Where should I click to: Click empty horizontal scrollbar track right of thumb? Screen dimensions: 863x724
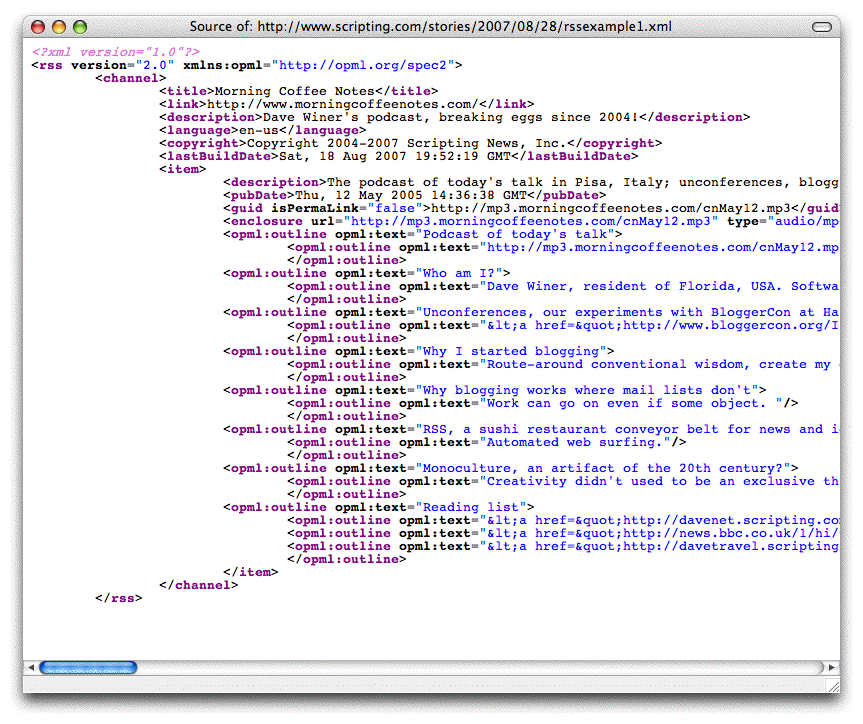coord(480,667)
